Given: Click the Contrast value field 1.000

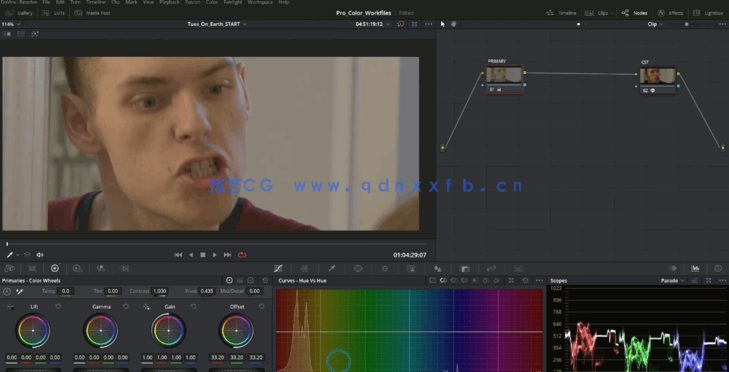Looking at the screenshot, I should click(x=159, y=291).
